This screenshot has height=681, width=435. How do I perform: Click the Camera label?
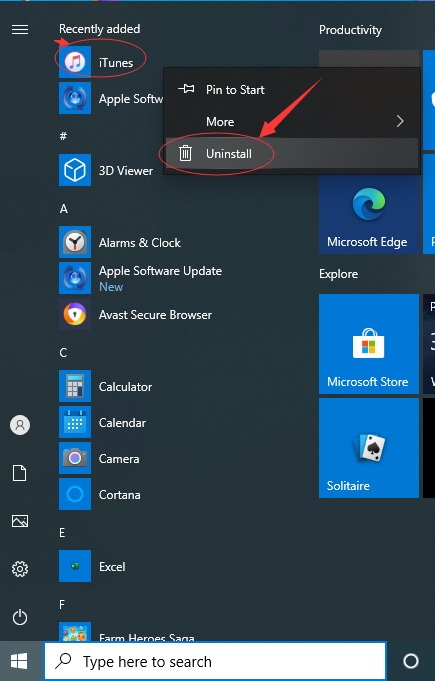(x=119, y=459)
